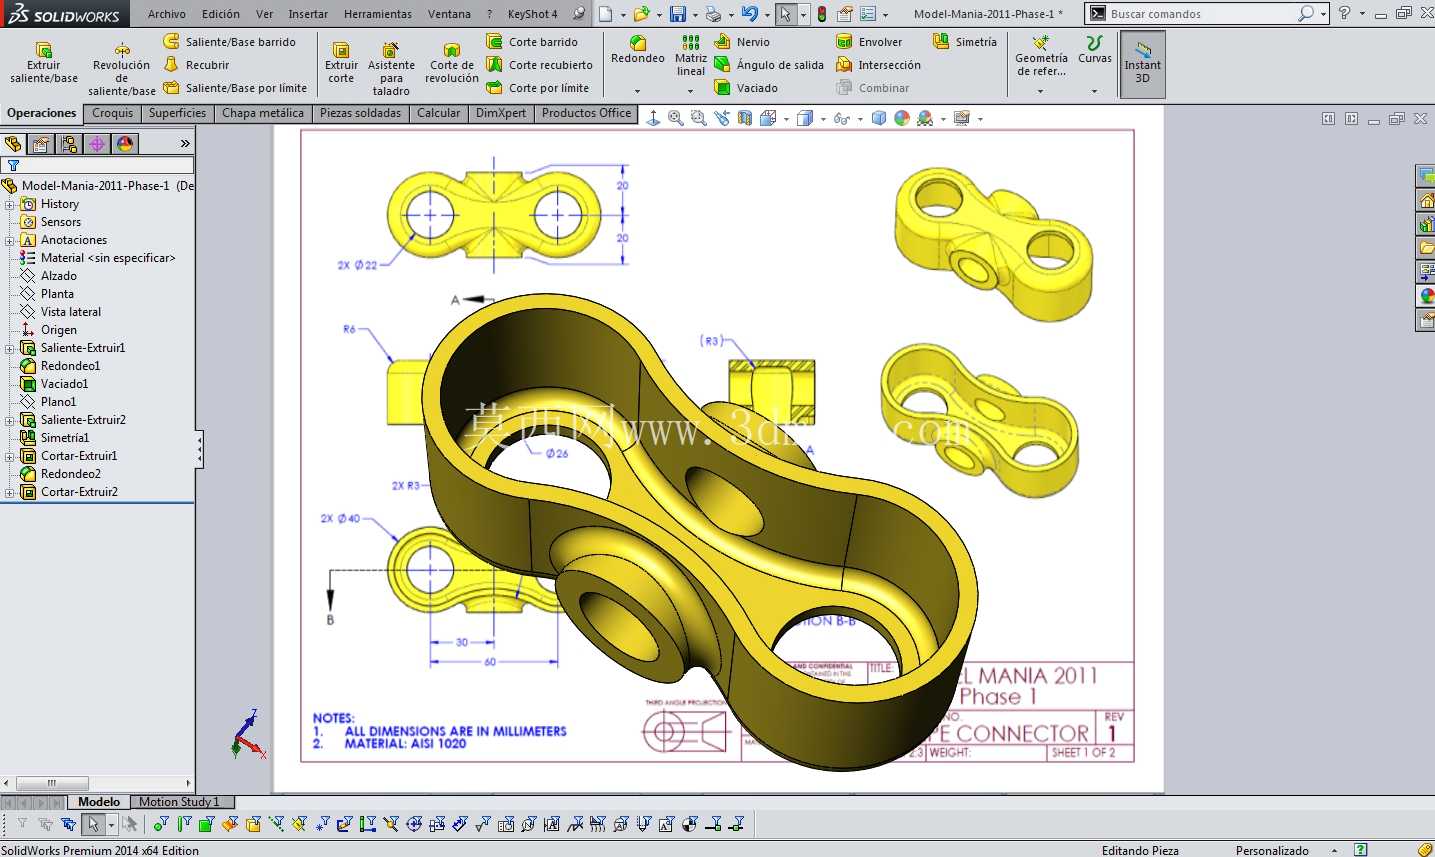Activate the Simetría mirror tool

pyautogui.click(x=965, y=42)
